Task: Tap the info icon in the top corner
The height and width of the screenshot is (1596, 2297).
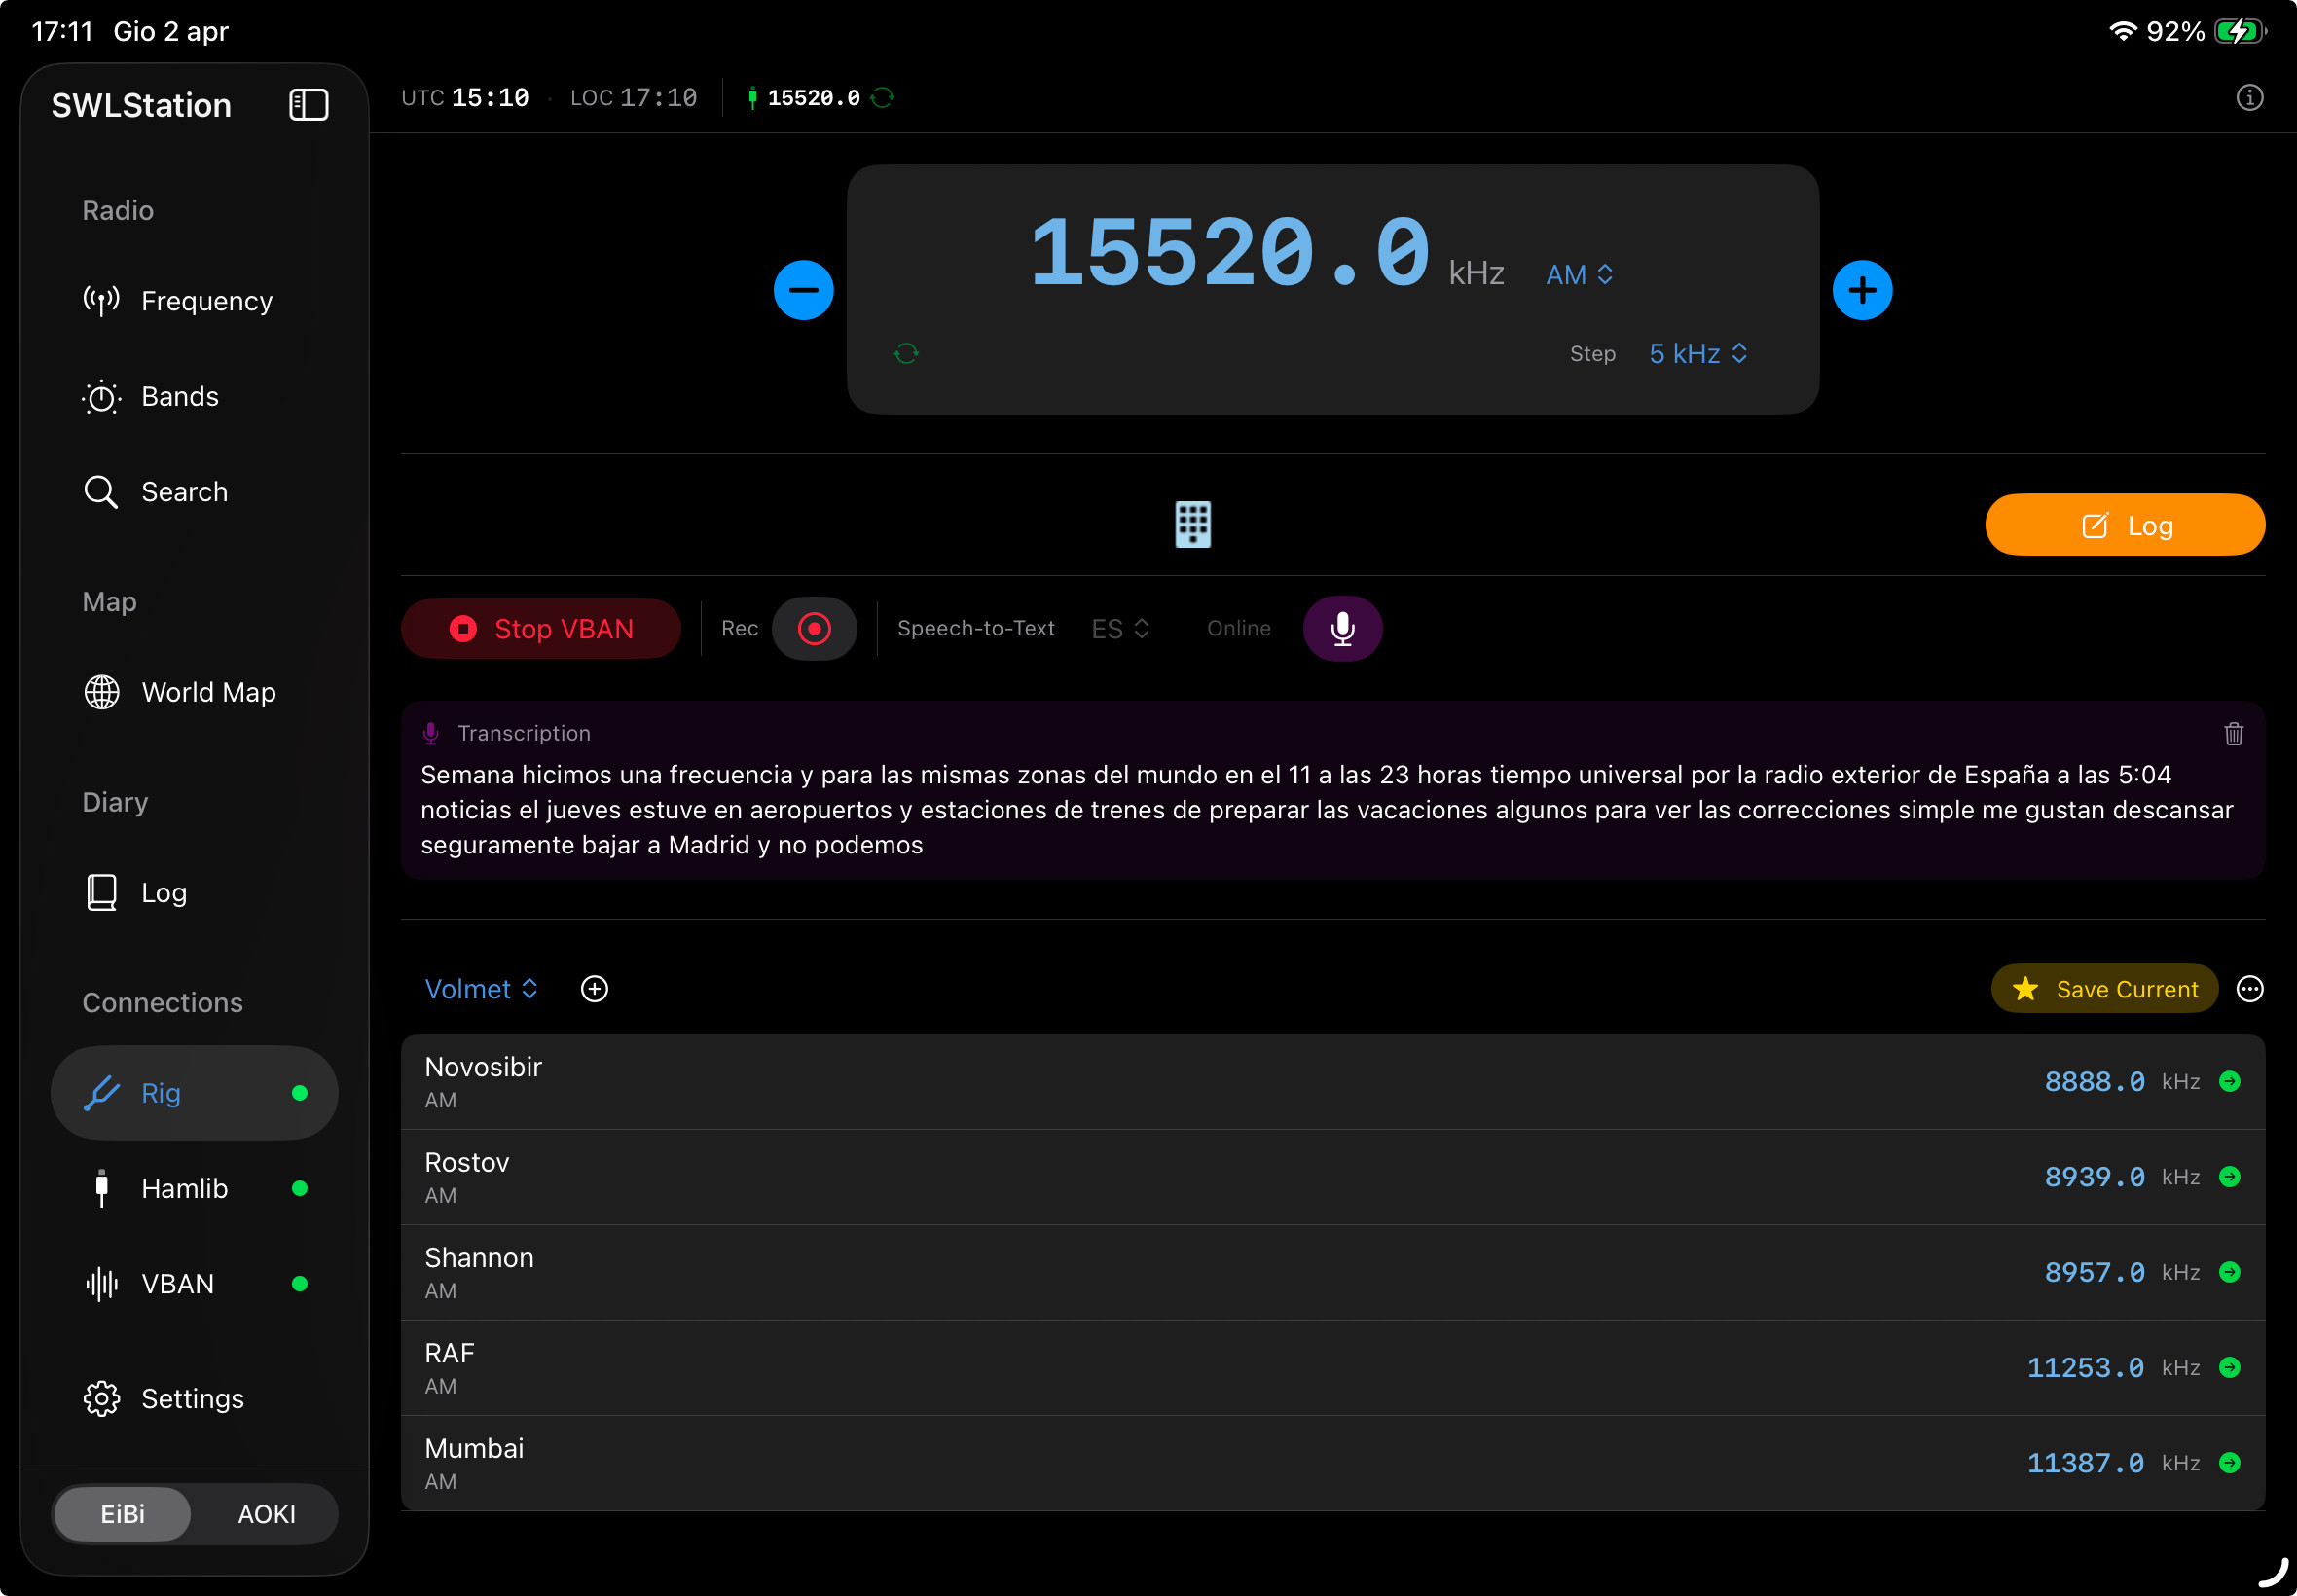Action: [x=2249, y=97]
